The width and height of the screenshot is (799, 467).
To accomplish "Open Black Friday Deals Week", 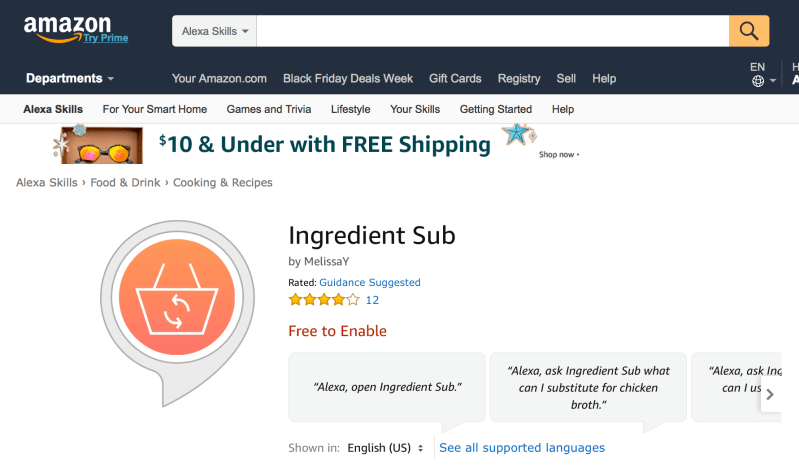I will 348,79.
